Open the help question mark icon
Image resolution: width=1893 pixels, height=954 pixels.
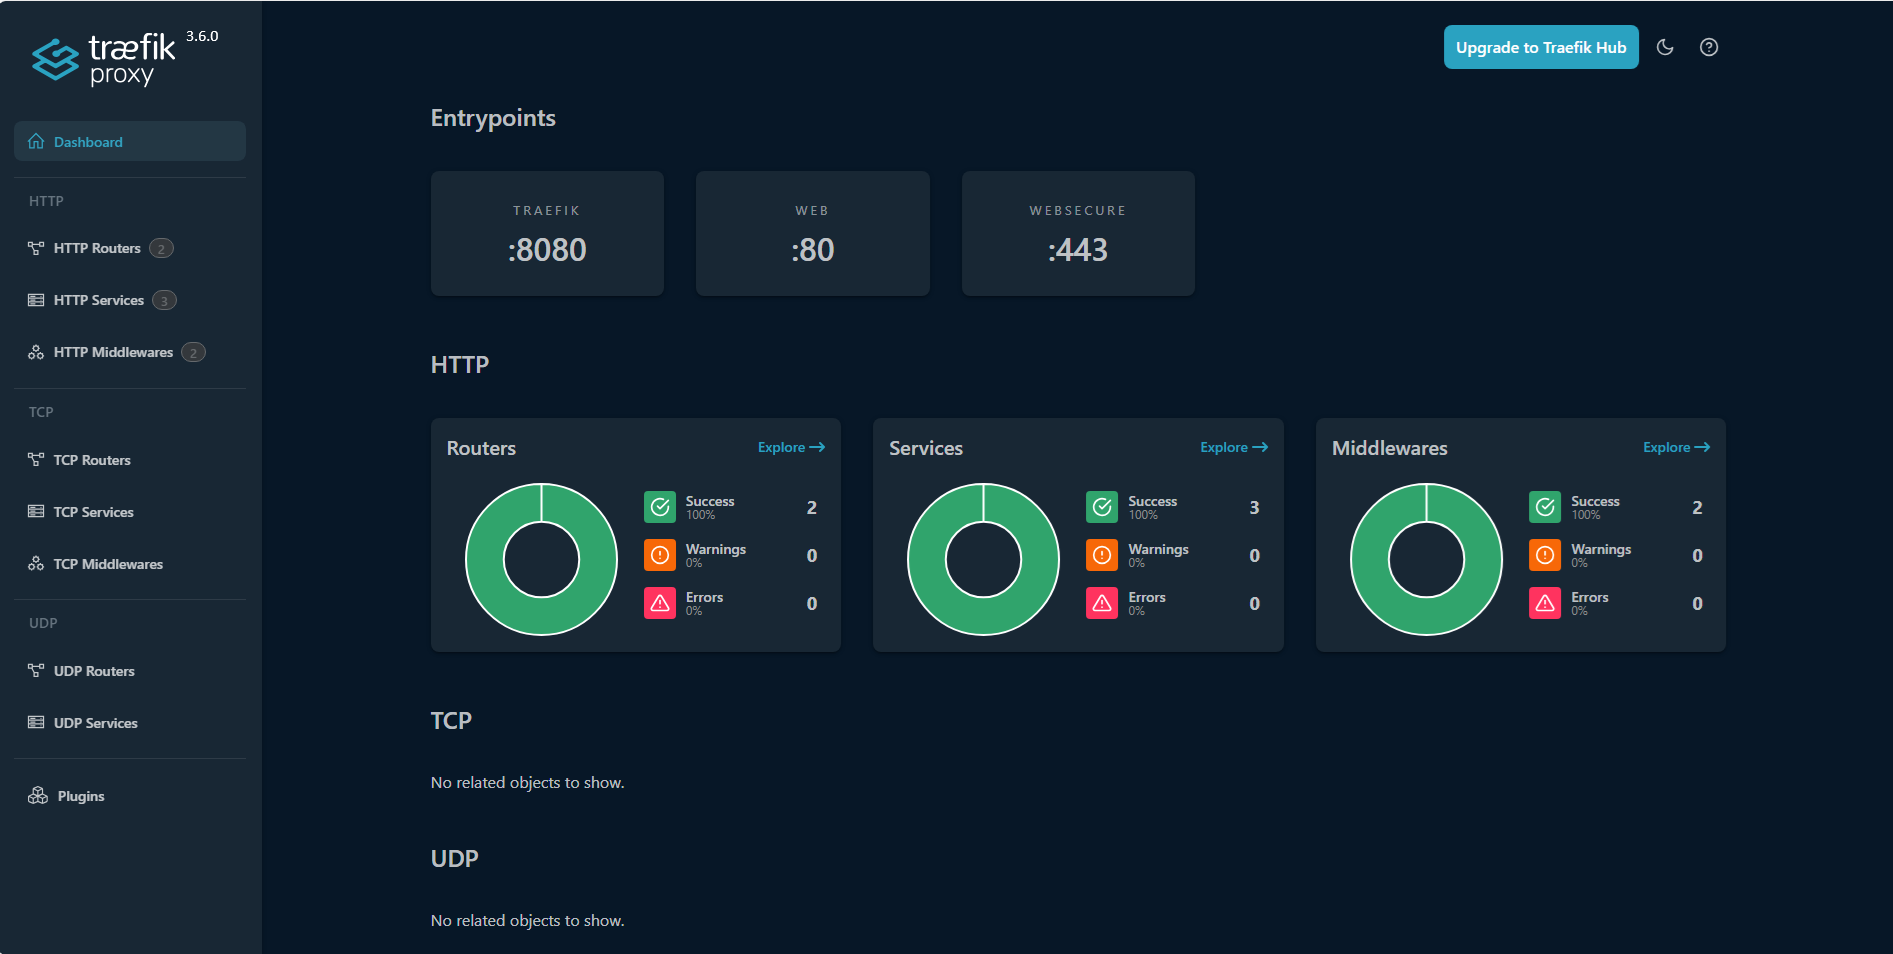click(x=1709, y=47)
